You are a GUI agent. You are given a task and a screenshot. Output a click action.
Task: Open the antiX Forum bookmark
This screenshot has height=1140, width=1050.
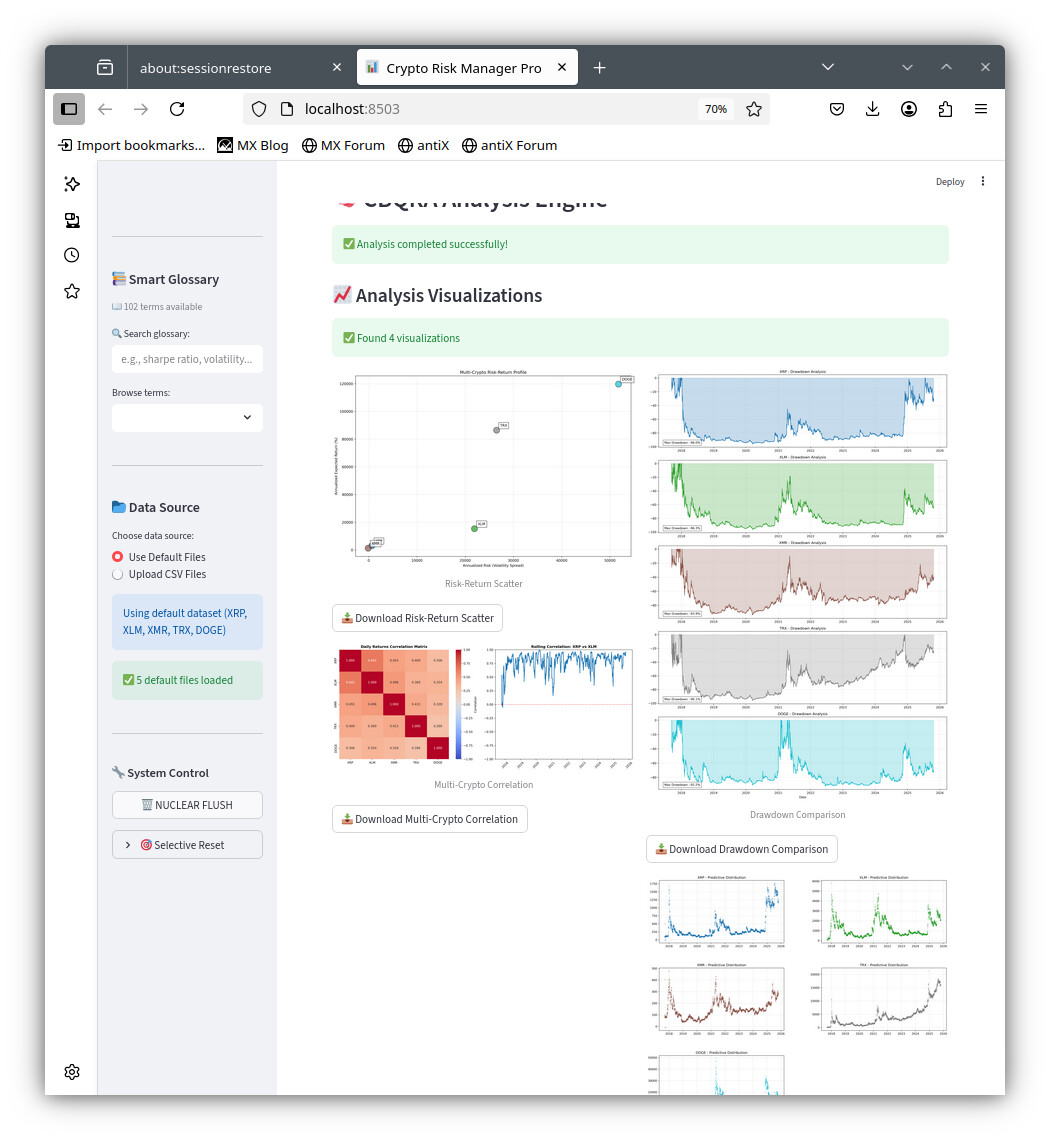(x=509, y=145)
